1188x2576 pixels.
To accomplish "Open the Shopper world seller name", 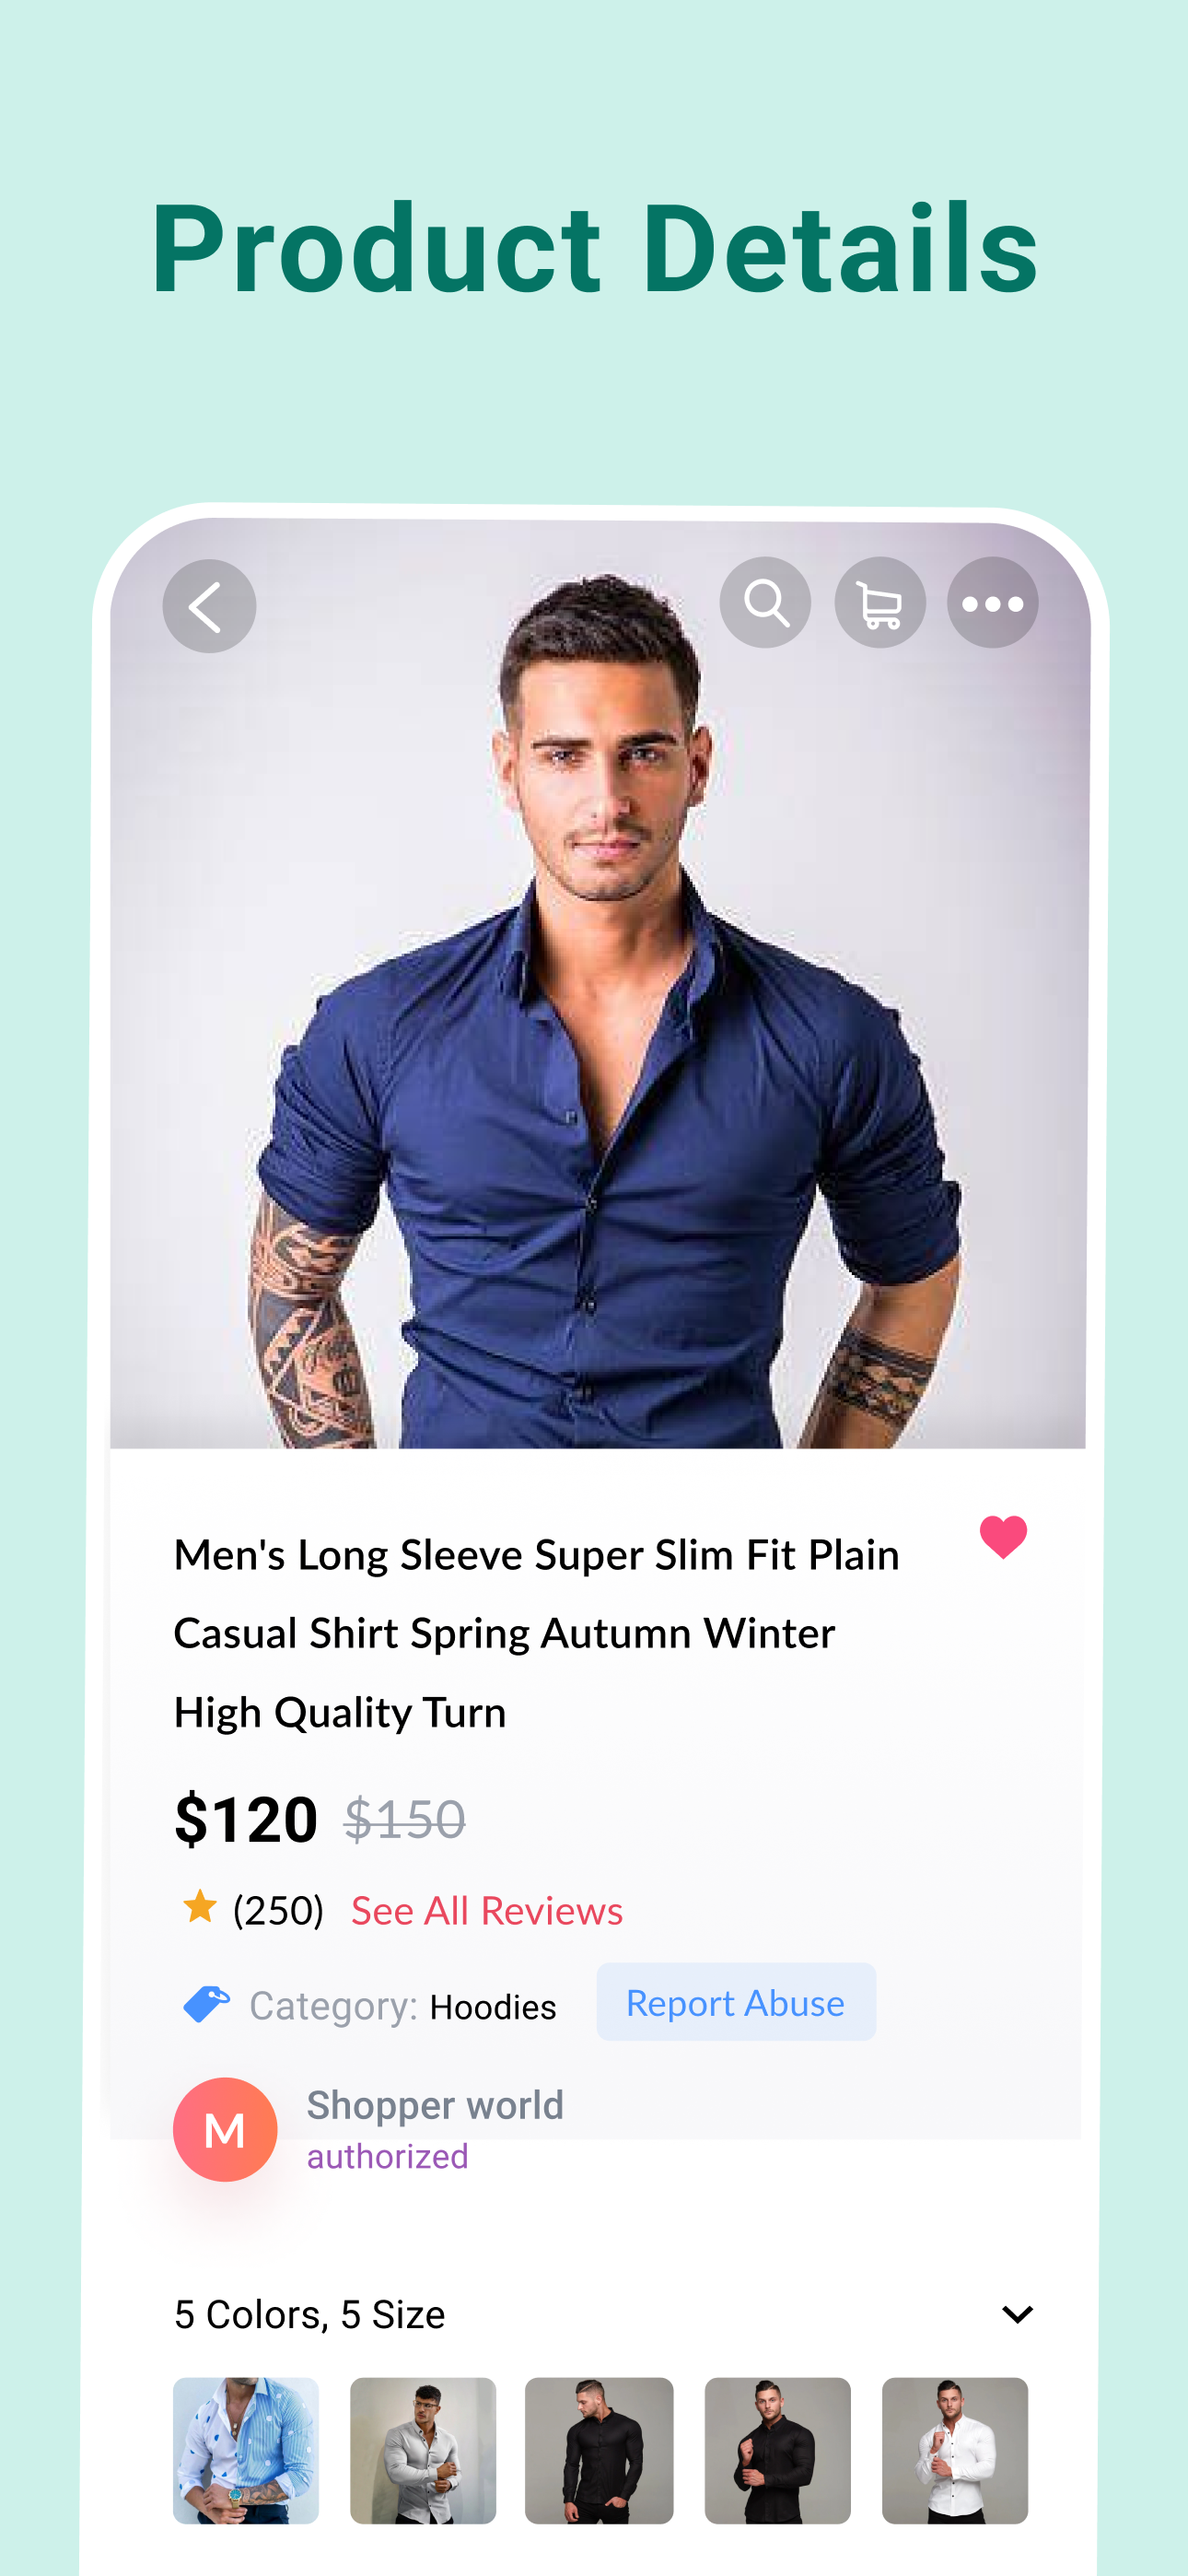I will click(x=435, y=2105).
